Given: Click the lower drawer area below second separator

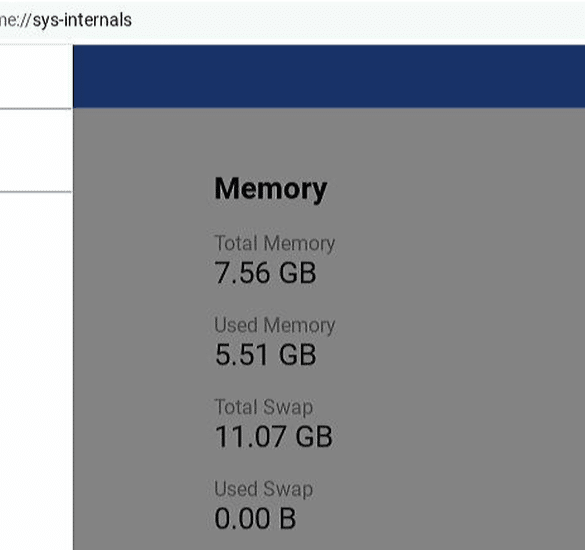Looking at the screenshot, I should [36, 371].
